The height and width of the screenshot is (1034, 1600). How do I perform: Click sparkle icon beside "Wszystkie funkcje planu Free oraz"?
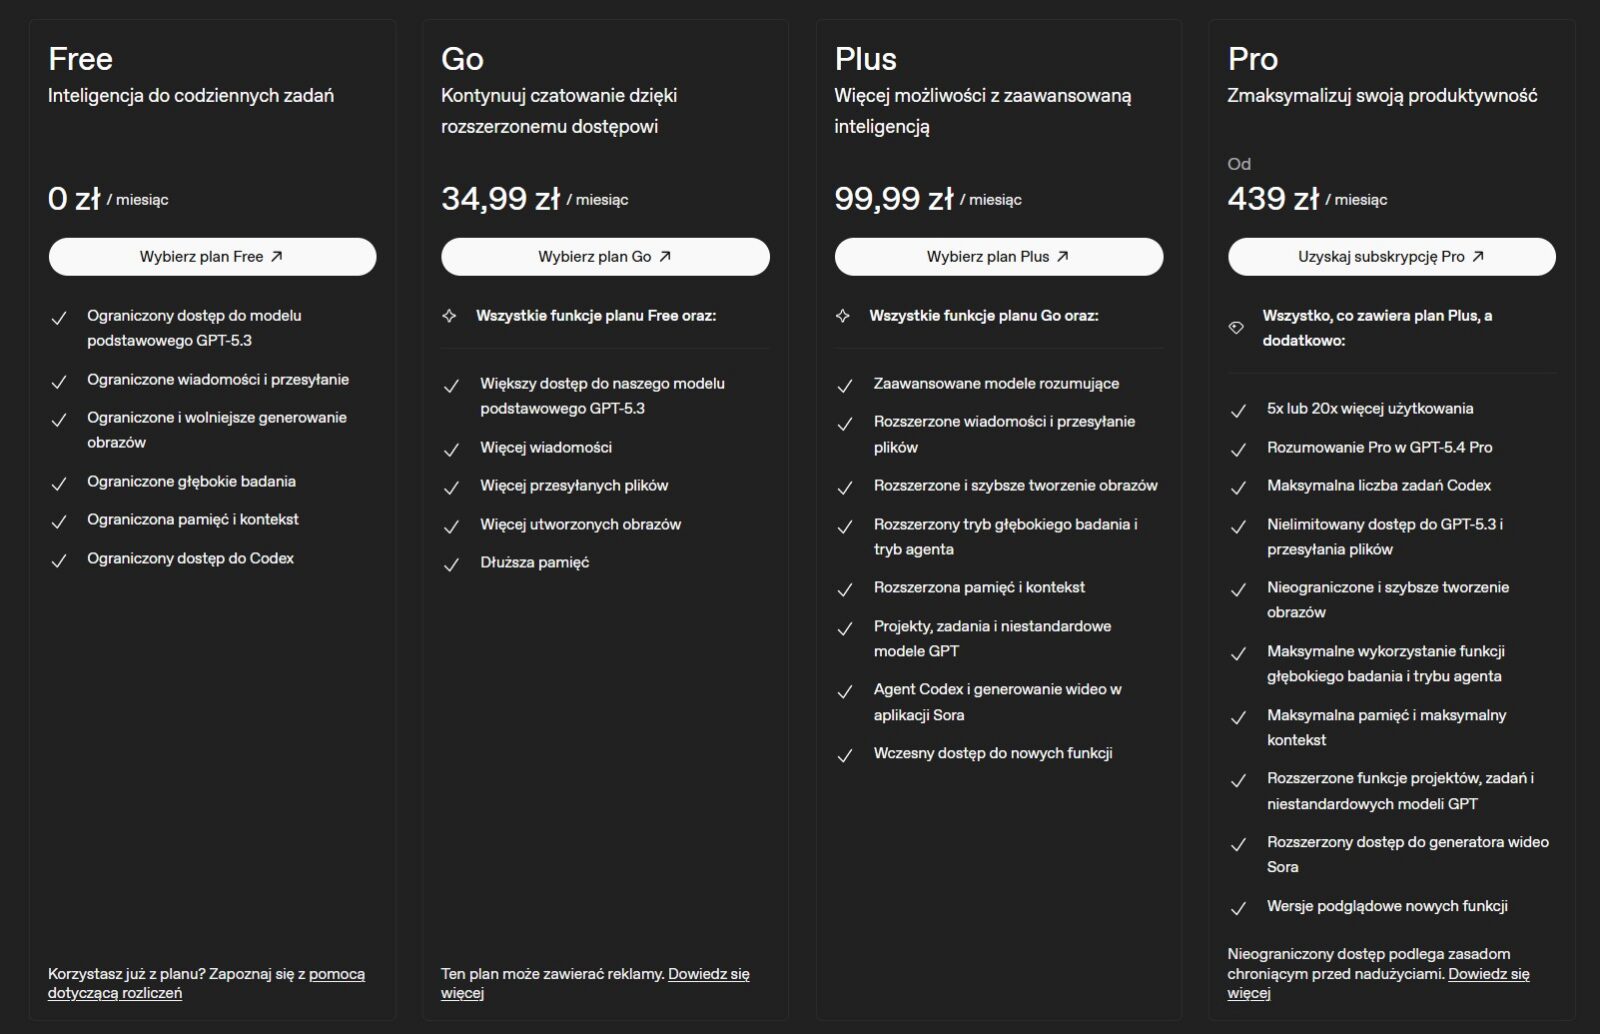point(450,316)
